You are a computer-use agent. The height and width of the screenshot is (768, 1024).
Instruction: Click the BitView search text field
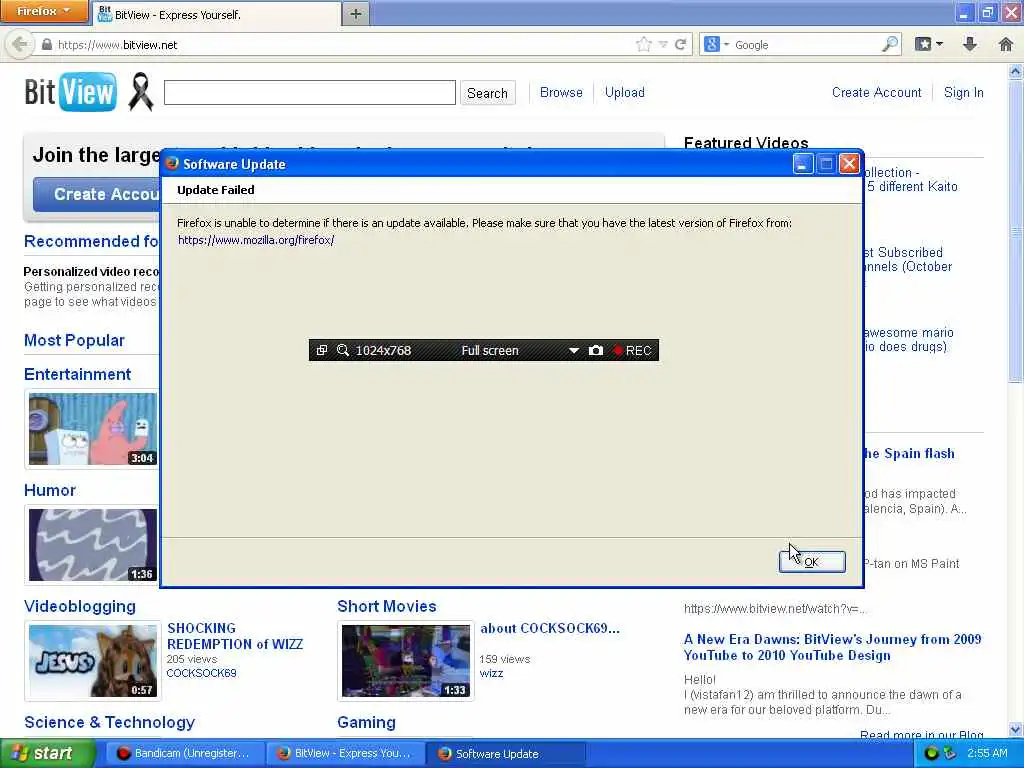[310, 93]
